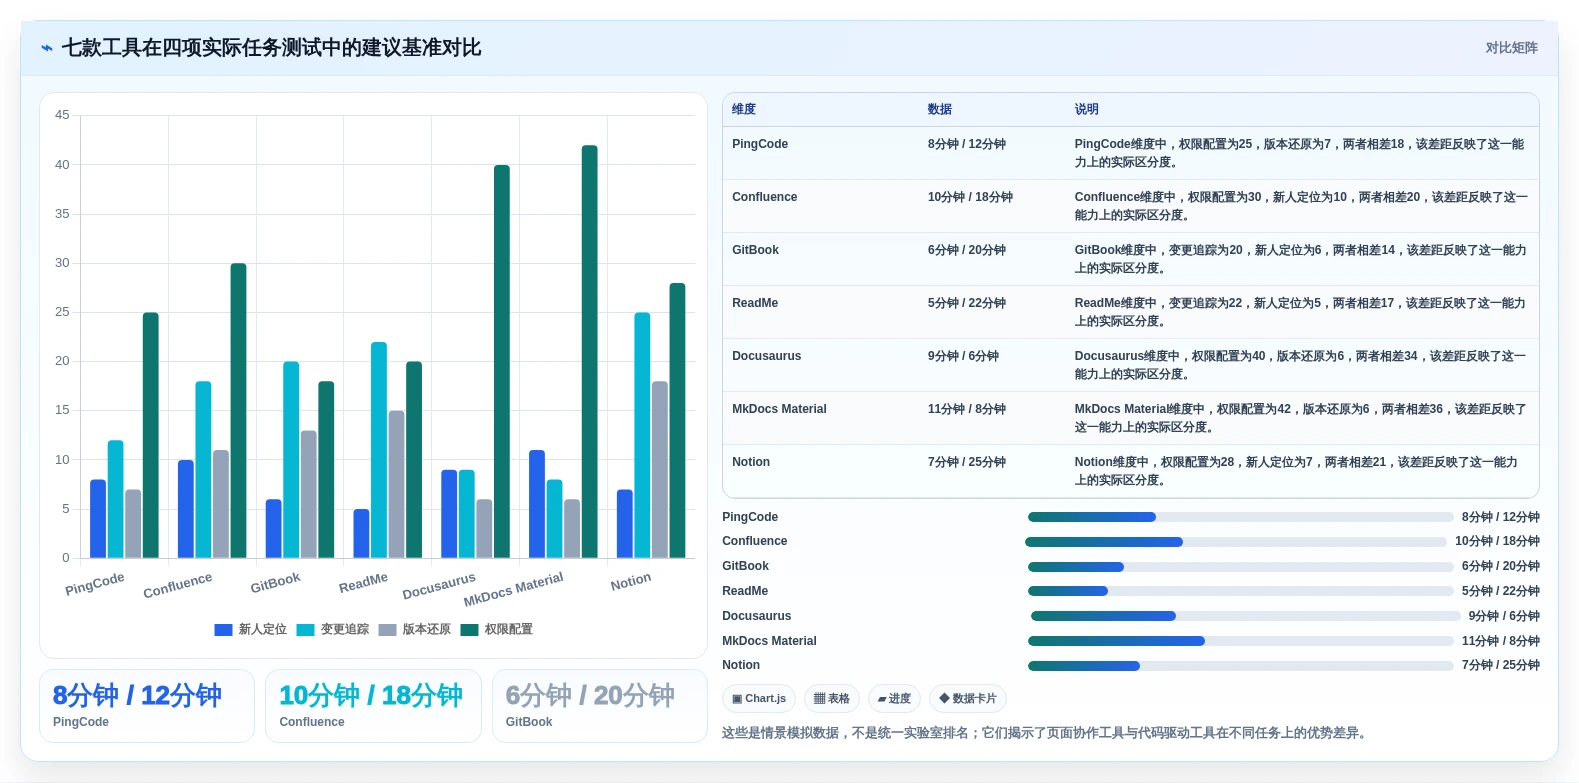Click the MkDocs Material 权限配置 bar at 42
The height and width of the screenshot is (783, 1579).
590,352
